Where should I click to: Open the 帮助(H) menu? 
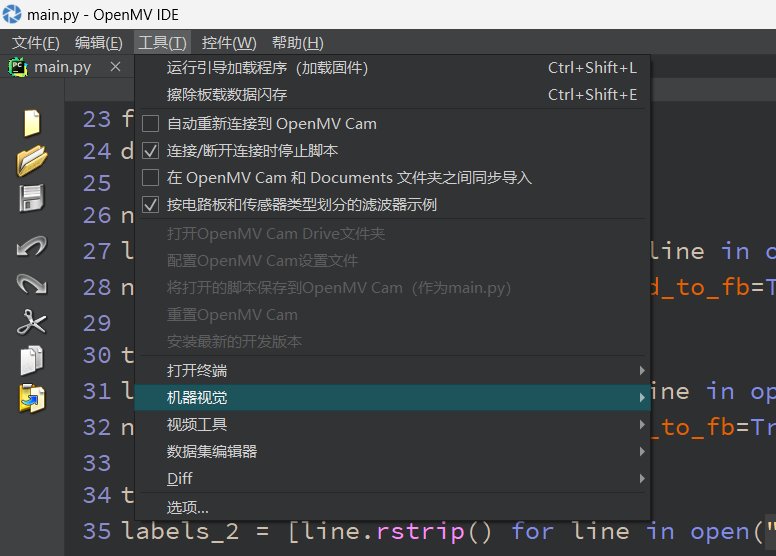tap(297, 43)
